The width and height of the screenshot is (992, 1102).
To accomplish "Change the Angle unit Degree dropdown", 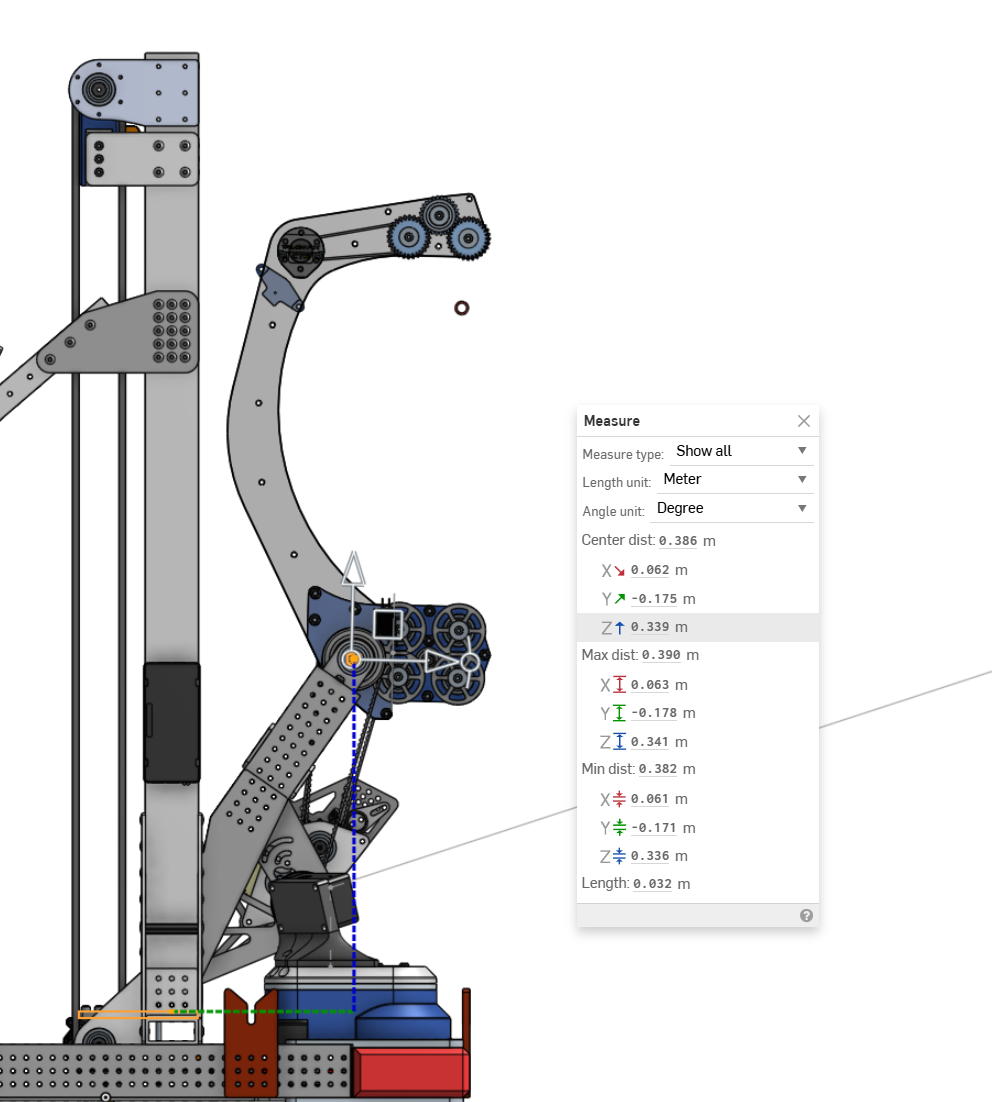I will [x=730, y=508].
